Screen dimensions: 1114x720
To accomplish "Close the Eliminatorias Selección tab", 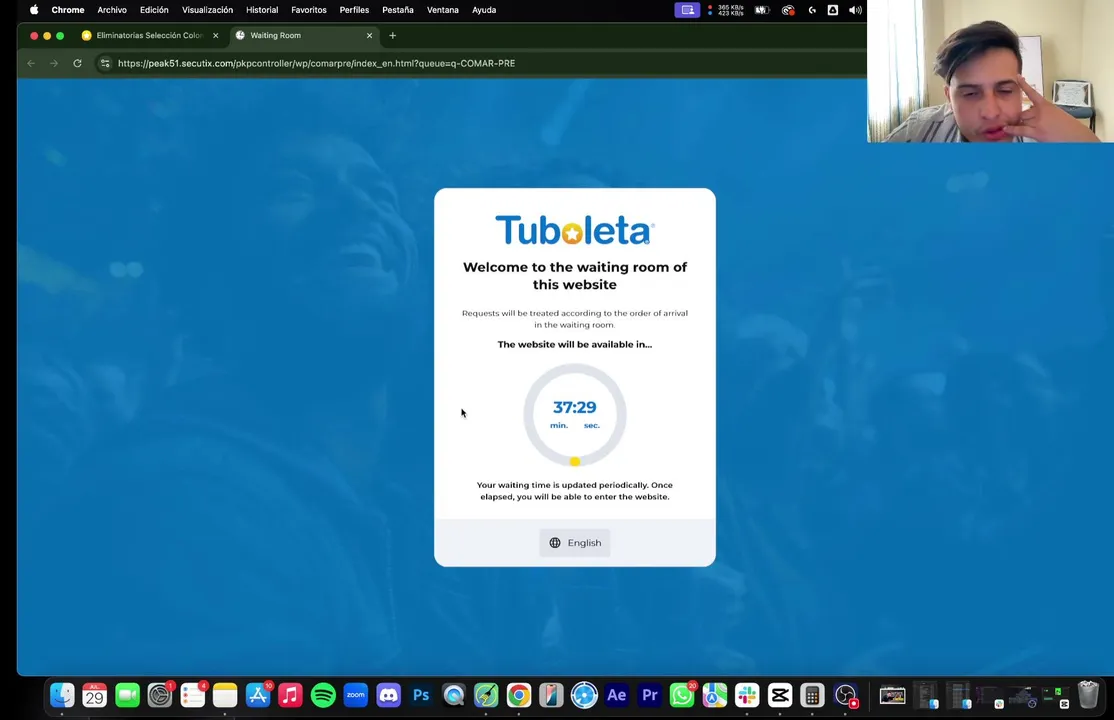I will (216, 36).
